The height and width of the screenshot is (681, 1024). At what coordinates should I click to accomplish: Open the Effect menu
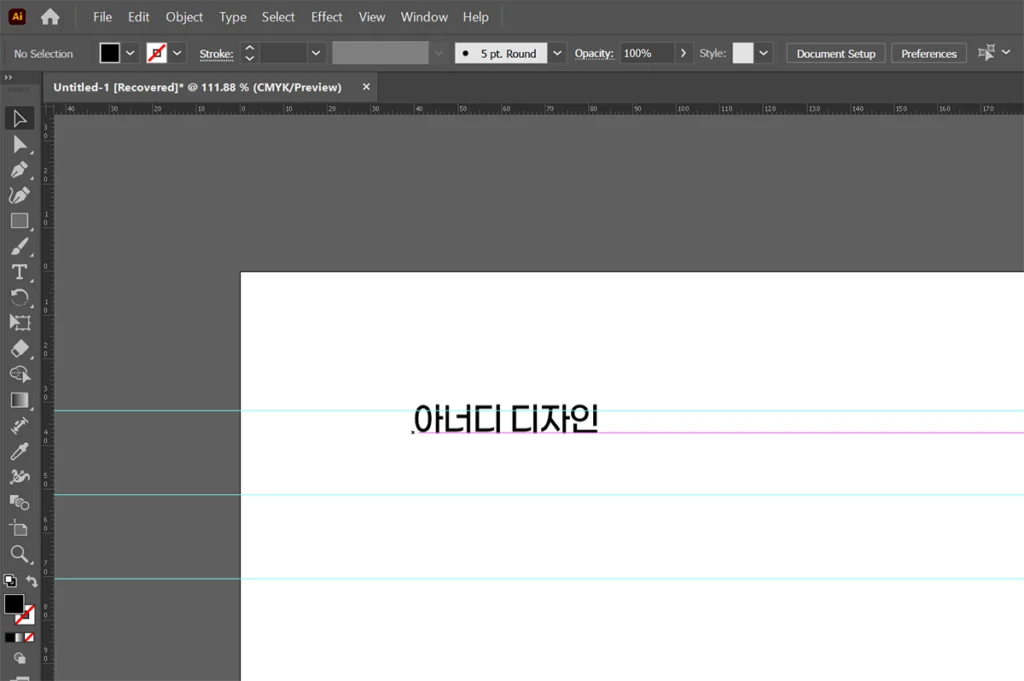327,17
